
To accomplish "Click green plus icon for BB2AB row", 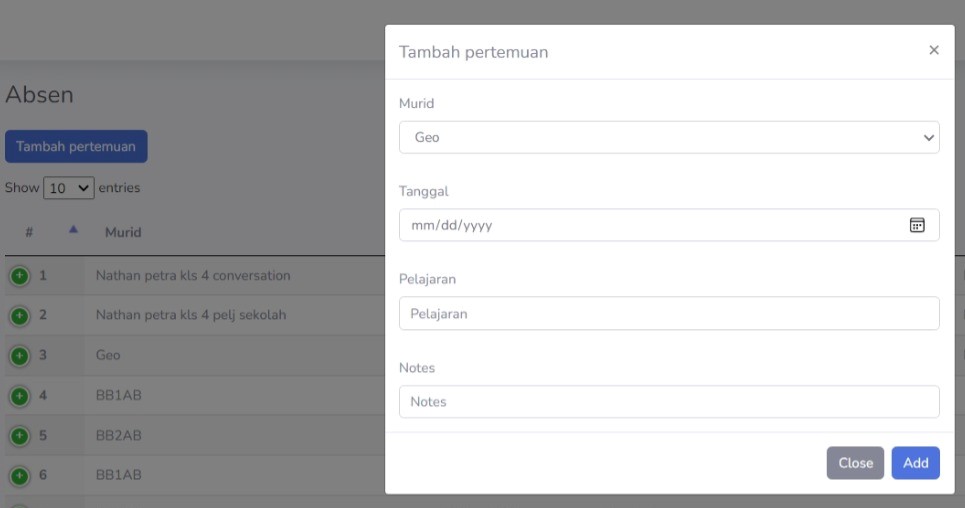I will tap(19, 436).
